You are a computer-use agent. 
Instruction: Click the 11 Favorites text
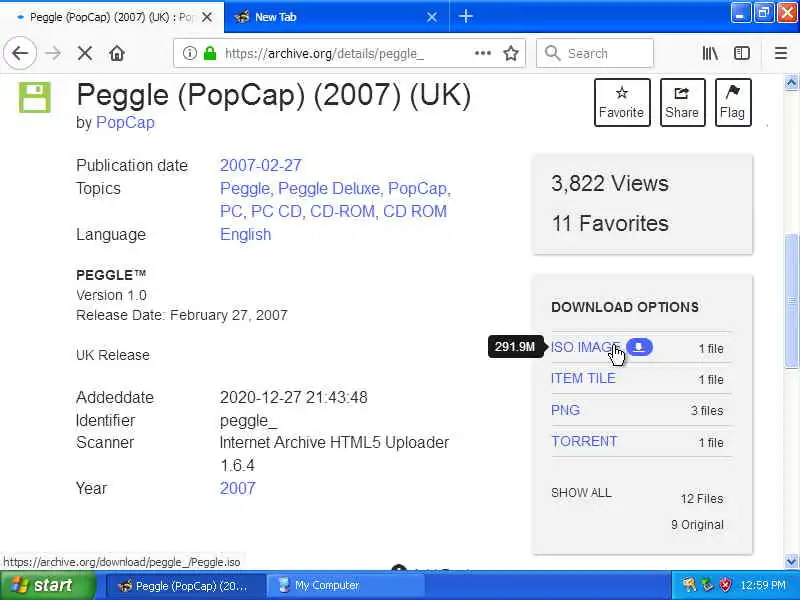coord(610,223)
